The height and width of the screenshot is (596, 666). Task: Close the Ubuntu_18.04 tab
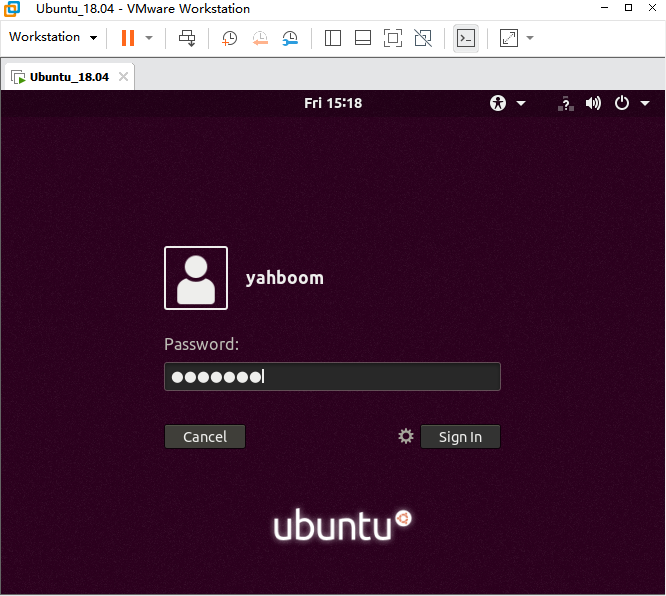pos(123,76)
